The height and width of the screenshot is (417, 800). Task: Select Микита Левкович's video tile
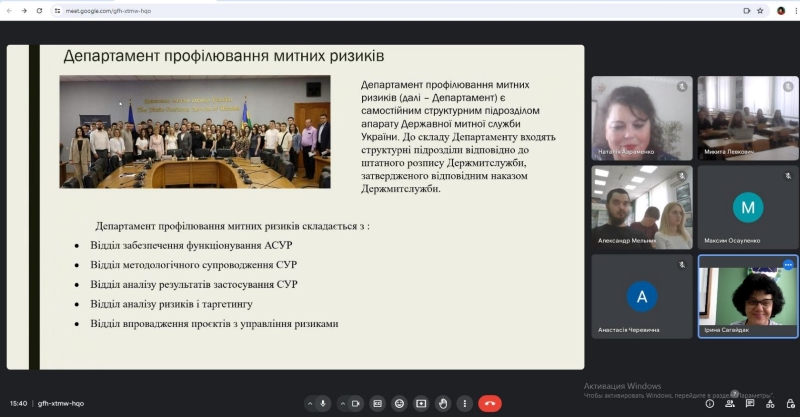pos(748,118)
